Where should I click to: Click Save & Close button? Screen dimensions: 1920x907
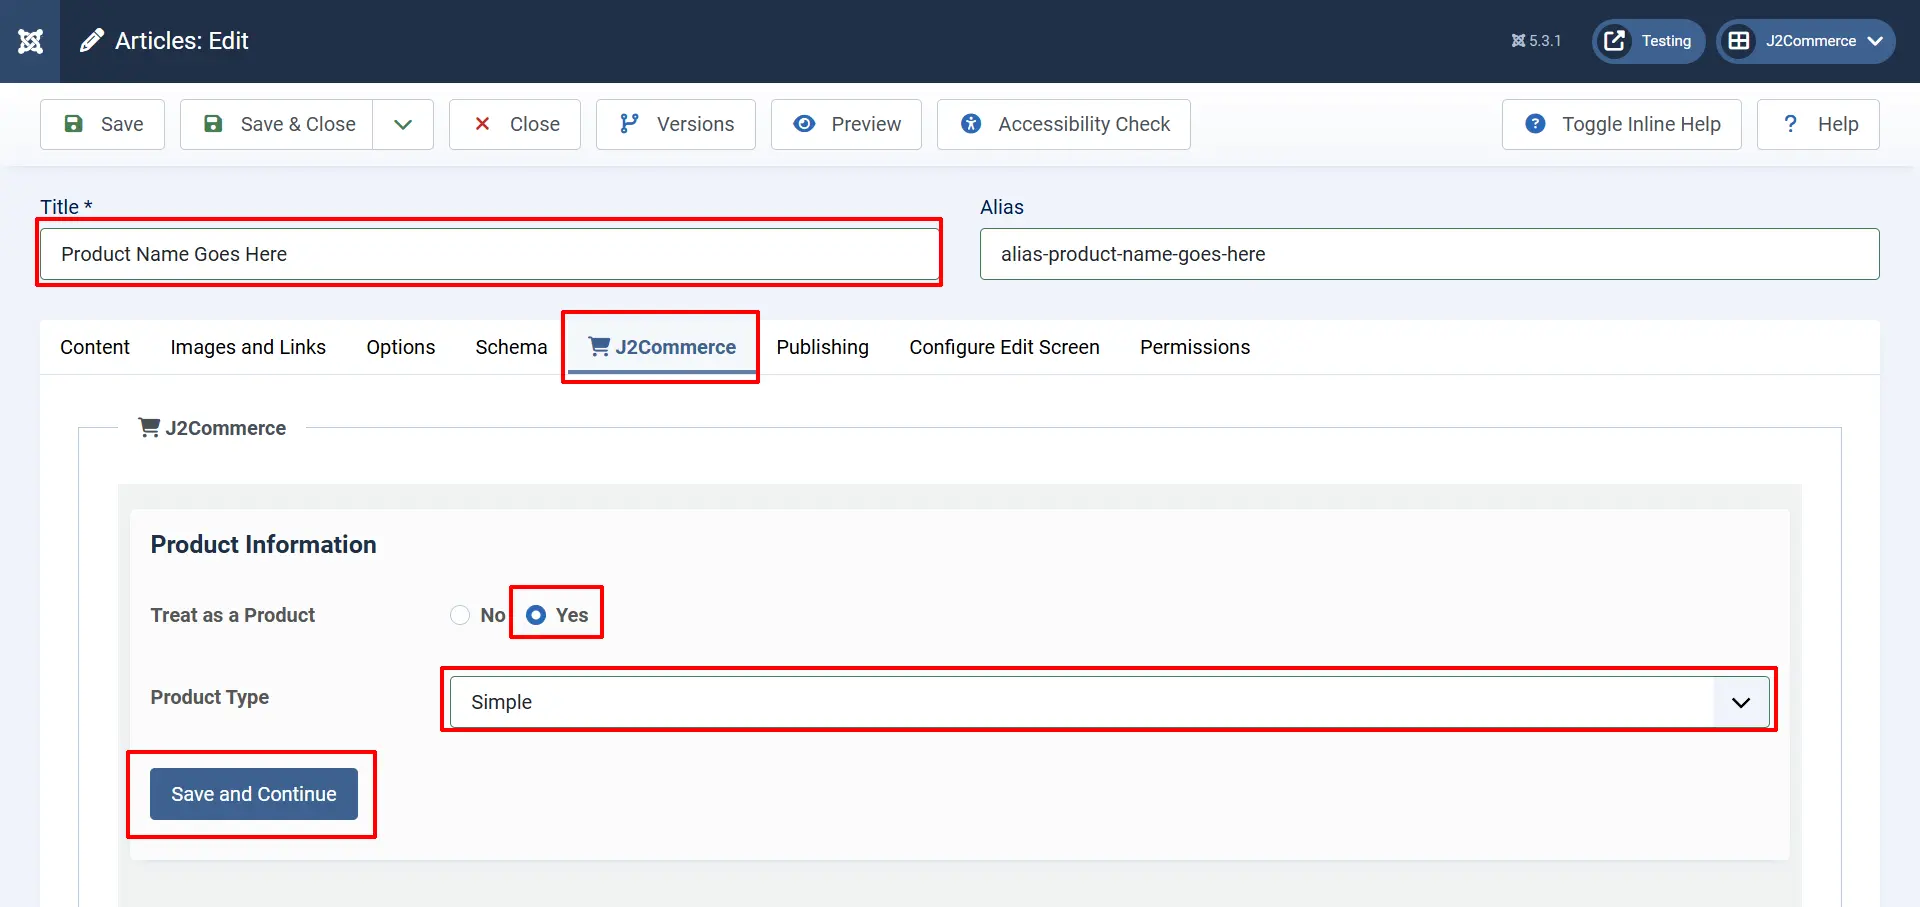point(277,124)
